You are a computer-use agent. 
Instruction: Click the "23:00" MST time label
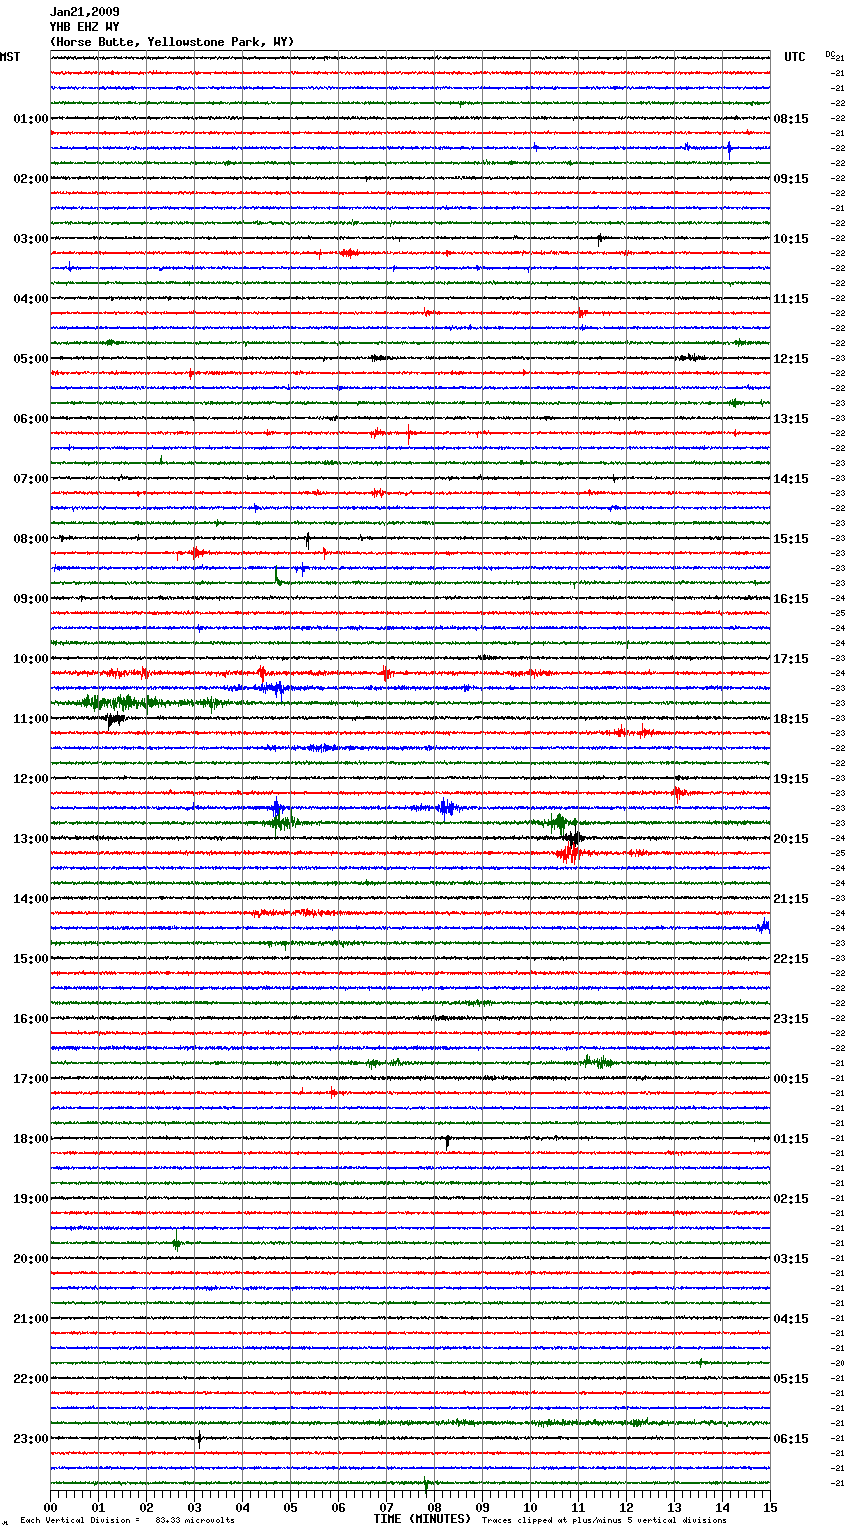point(31,1439)
